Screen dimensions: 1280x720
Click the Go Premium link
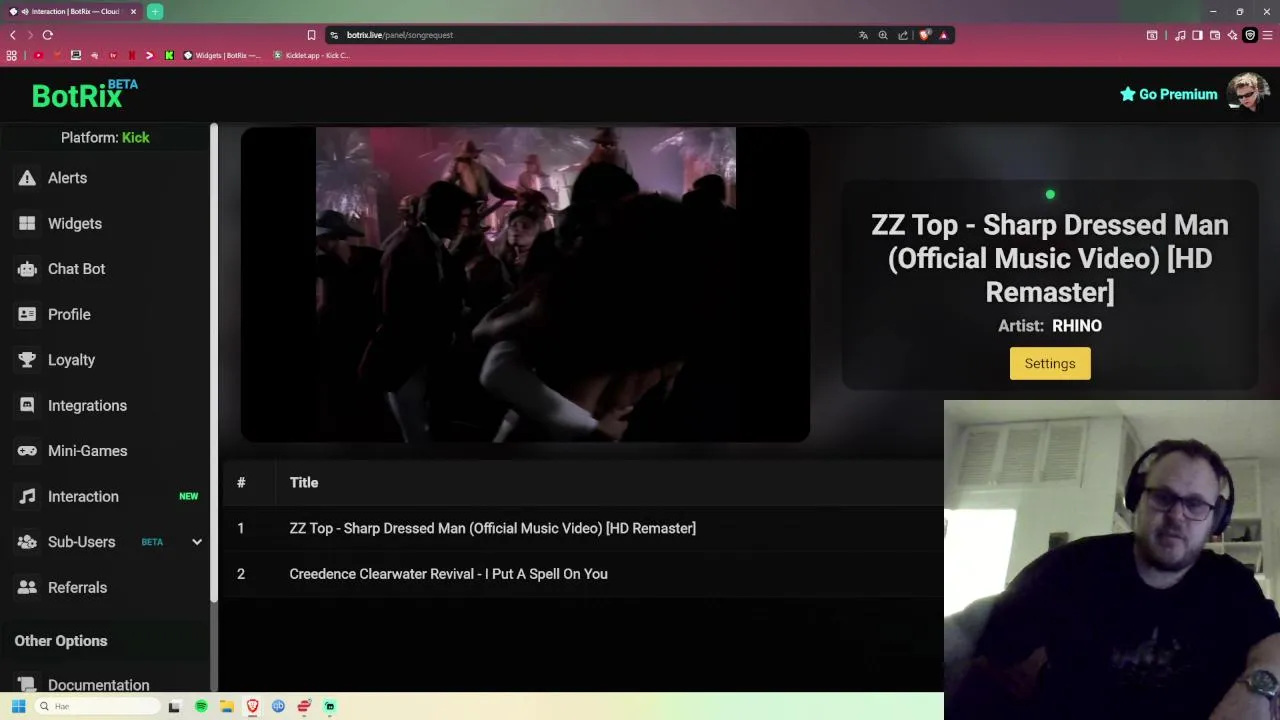point(1168,94)
